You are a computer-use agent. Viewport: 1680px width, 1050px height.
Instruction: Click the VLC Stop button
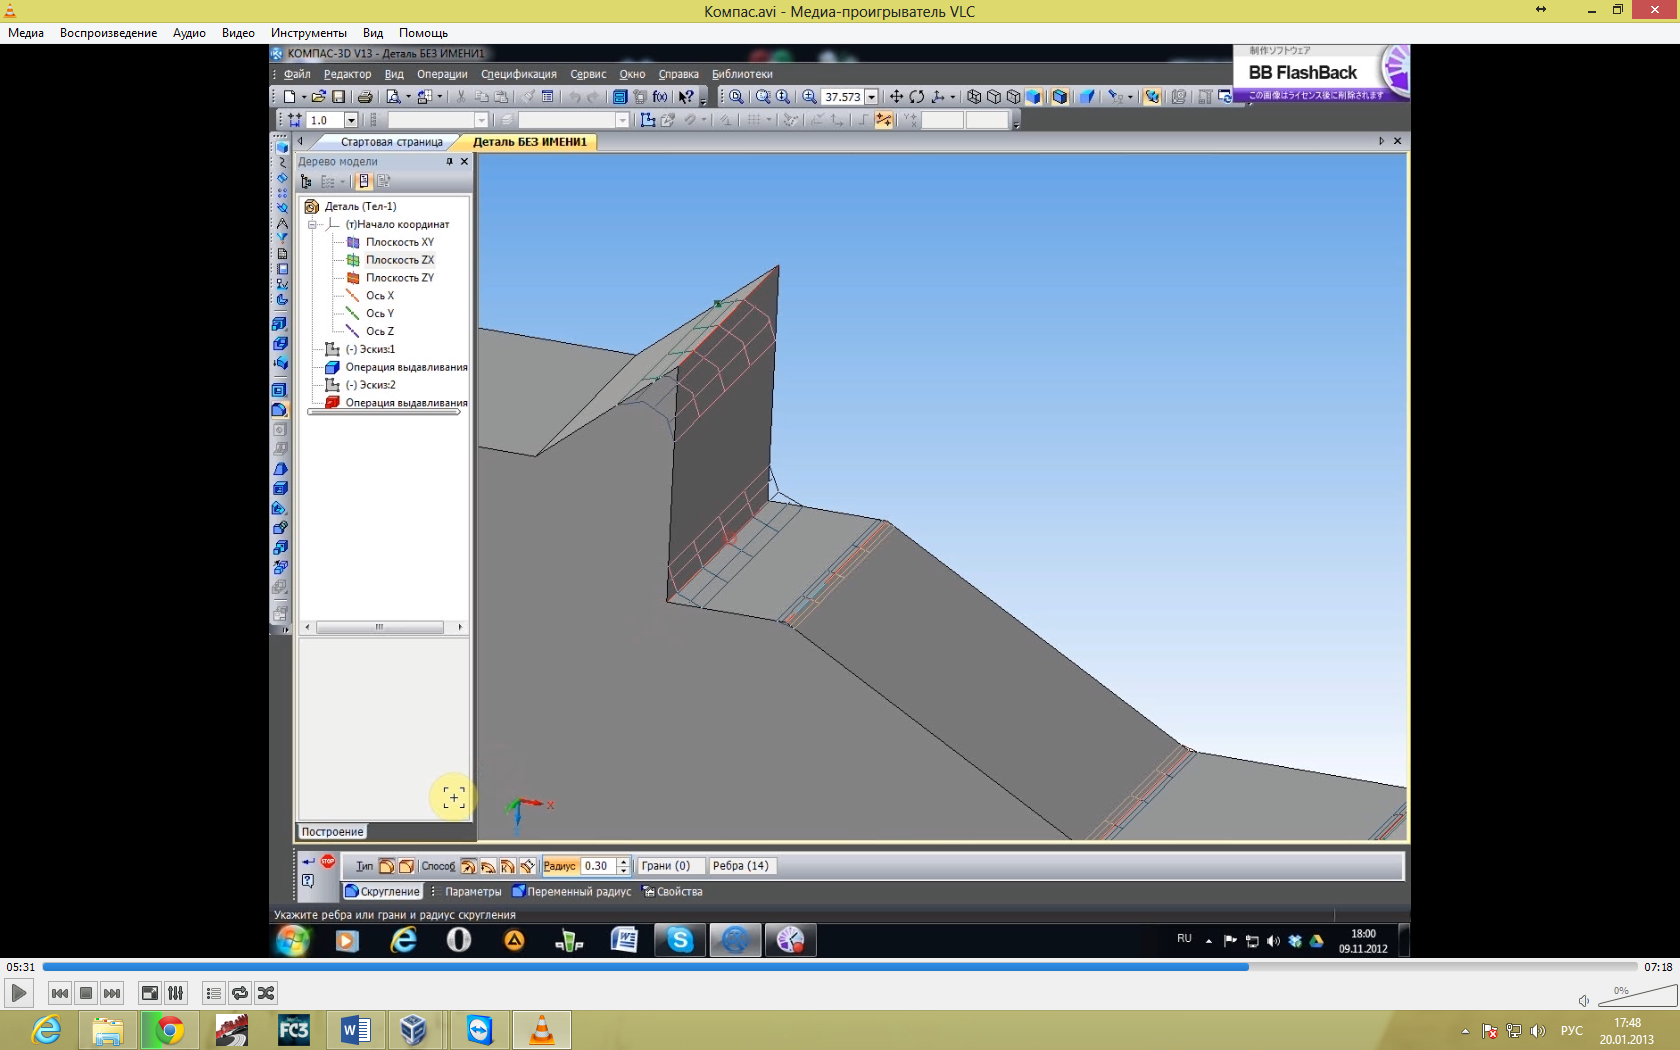point(86,993)
